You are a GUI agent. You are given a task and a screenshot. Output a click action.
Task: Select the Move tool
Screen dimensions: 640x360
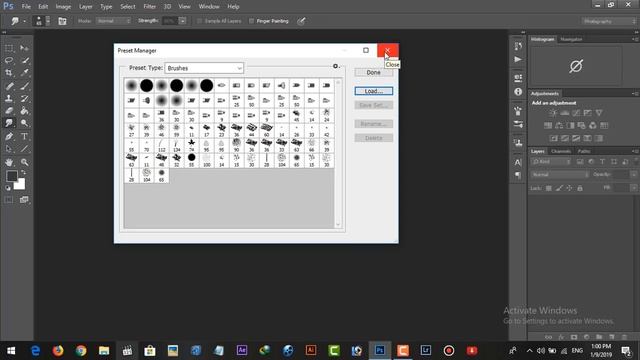pos(24,48)
